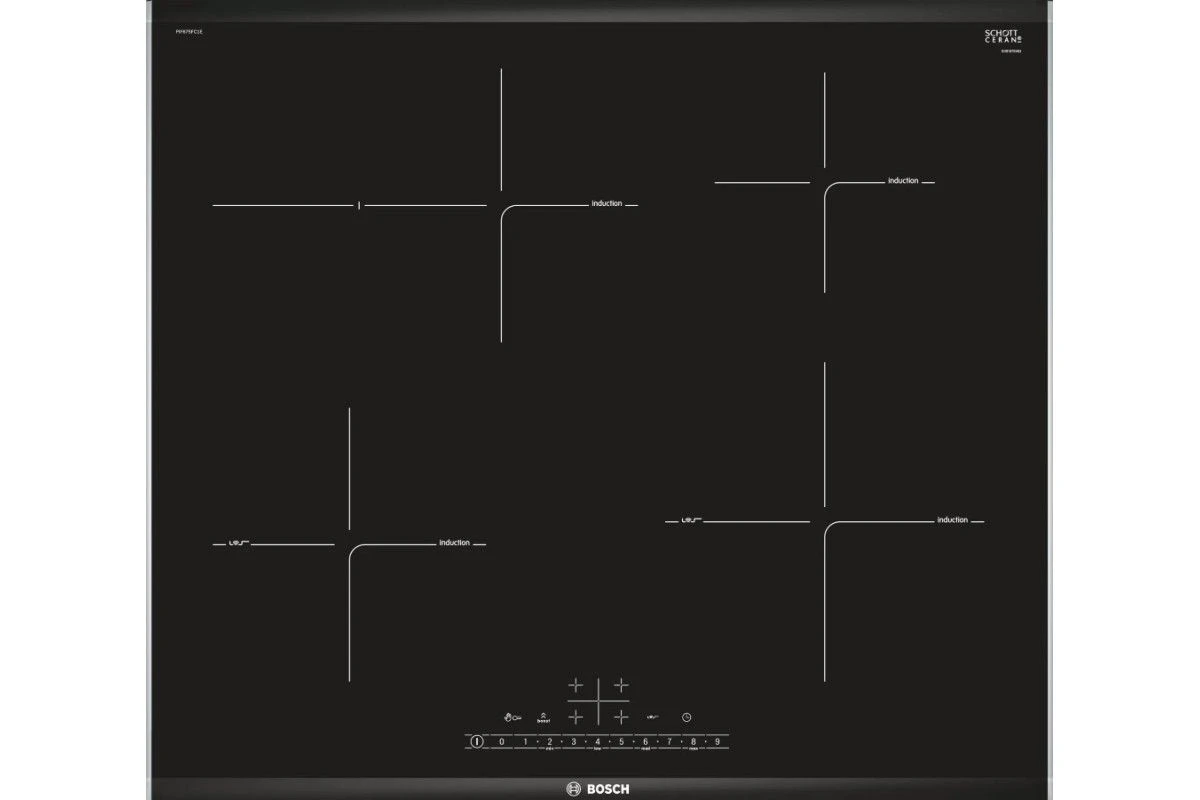The image size is (1200, 800).
Task: Turn on the boost function
Action: [x=544, y=717]
